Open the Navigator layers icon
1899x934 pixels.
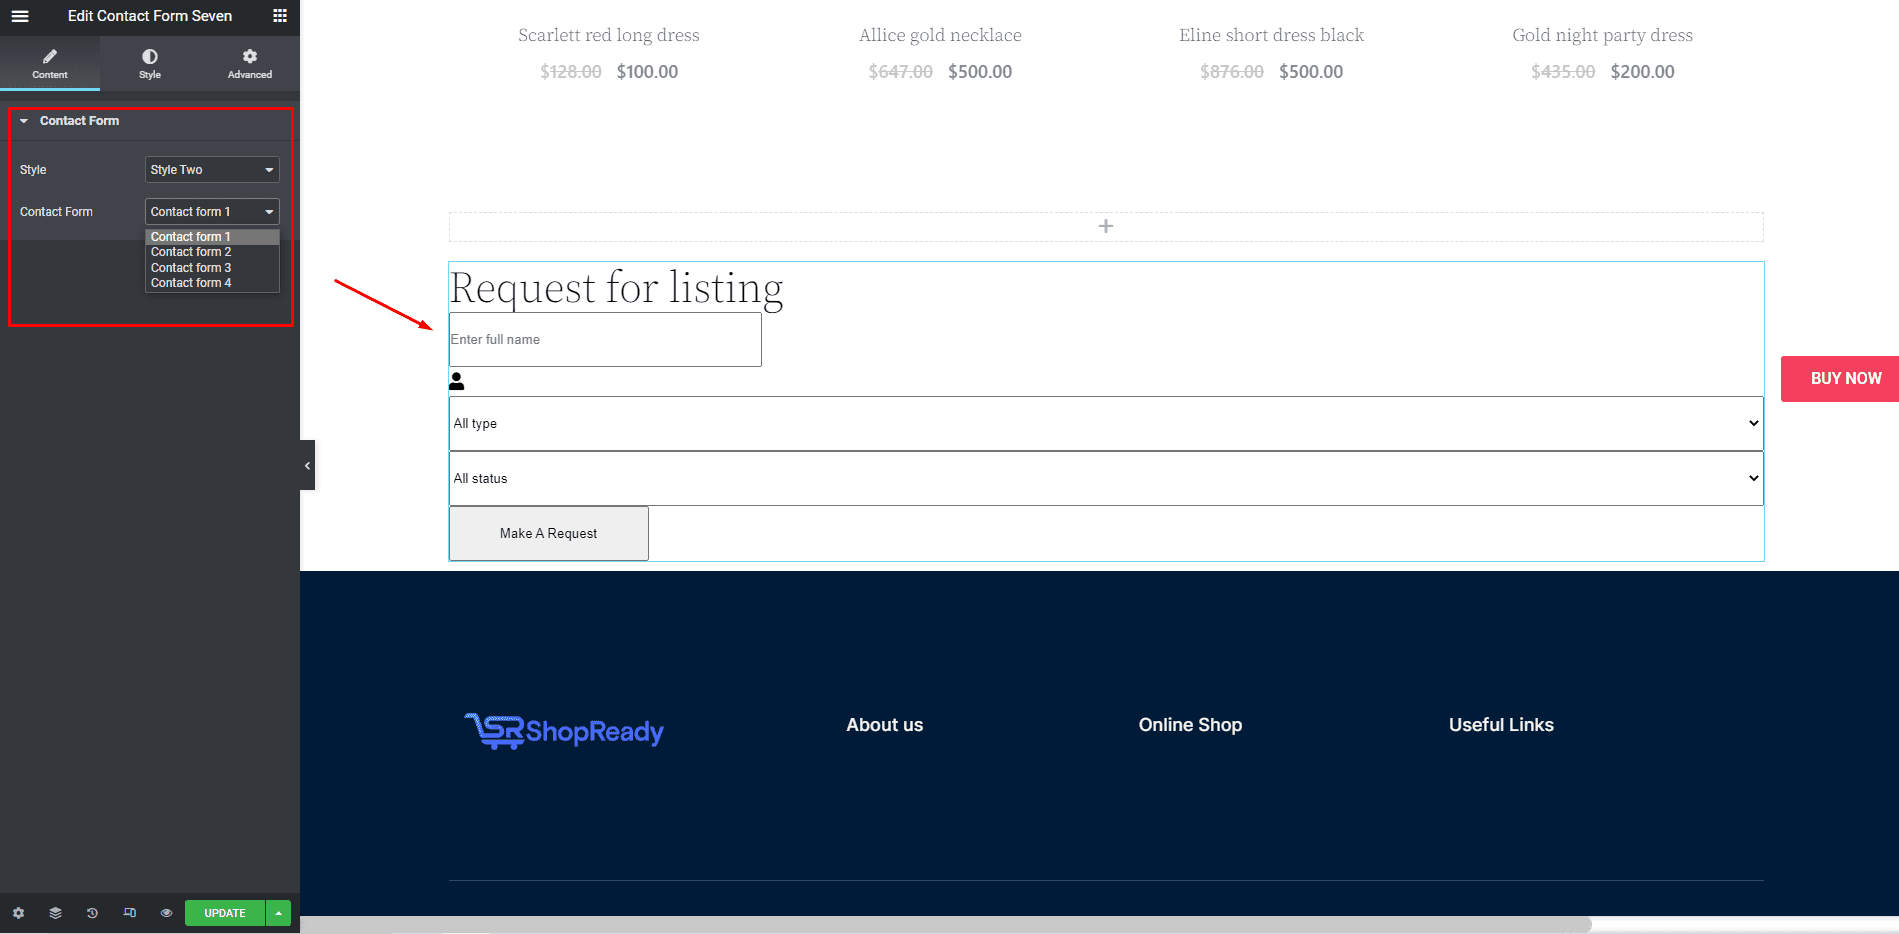(x=55, y=913)
